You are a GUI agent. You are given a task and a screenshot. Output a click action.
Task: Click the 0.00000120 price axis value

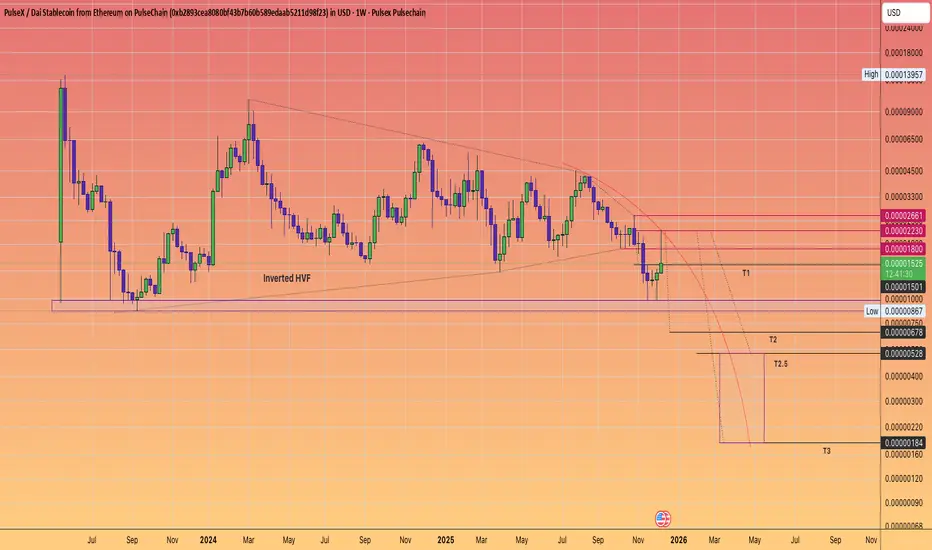point(903,478)
